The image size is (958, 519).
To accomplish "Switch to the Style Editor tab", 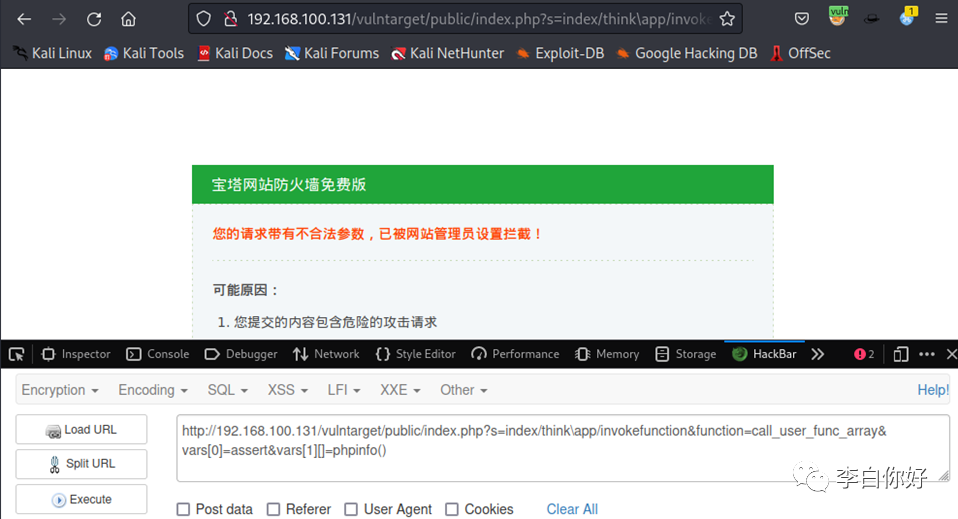I will (x=415, y=354).
